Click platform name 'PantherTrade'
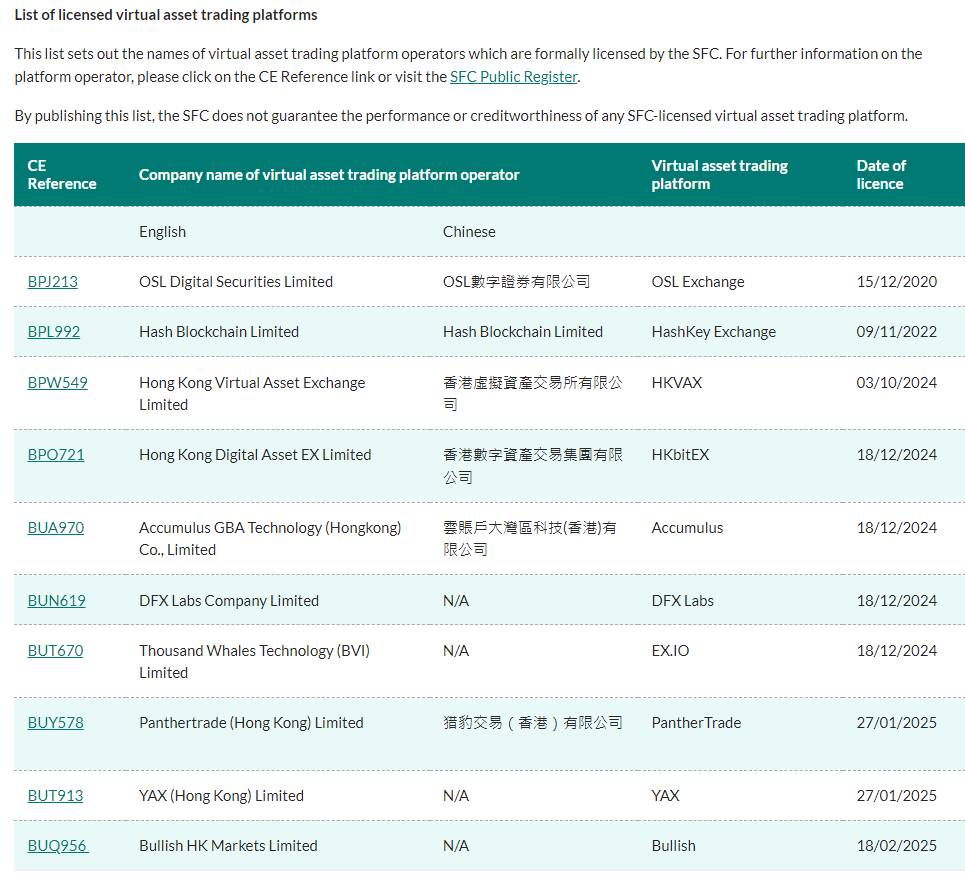965x877 pixels. (697, 723)
